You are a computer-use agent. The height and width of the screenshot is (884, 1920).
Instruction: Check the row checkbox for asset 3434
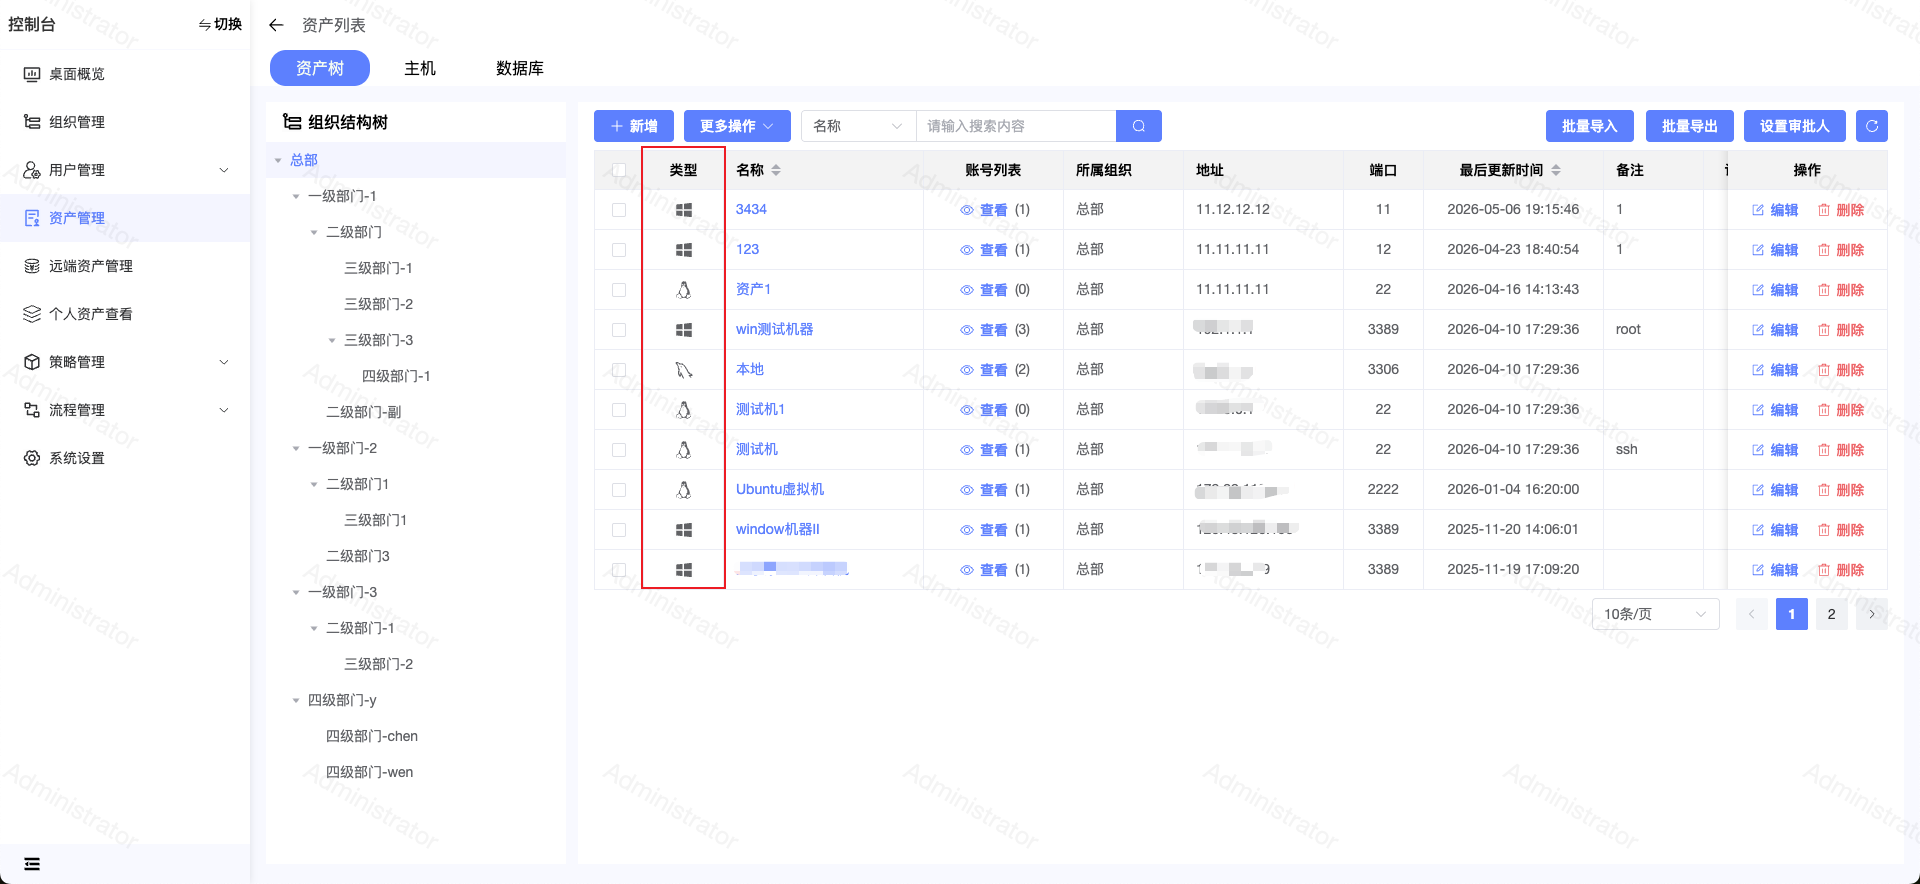[619, 210]
